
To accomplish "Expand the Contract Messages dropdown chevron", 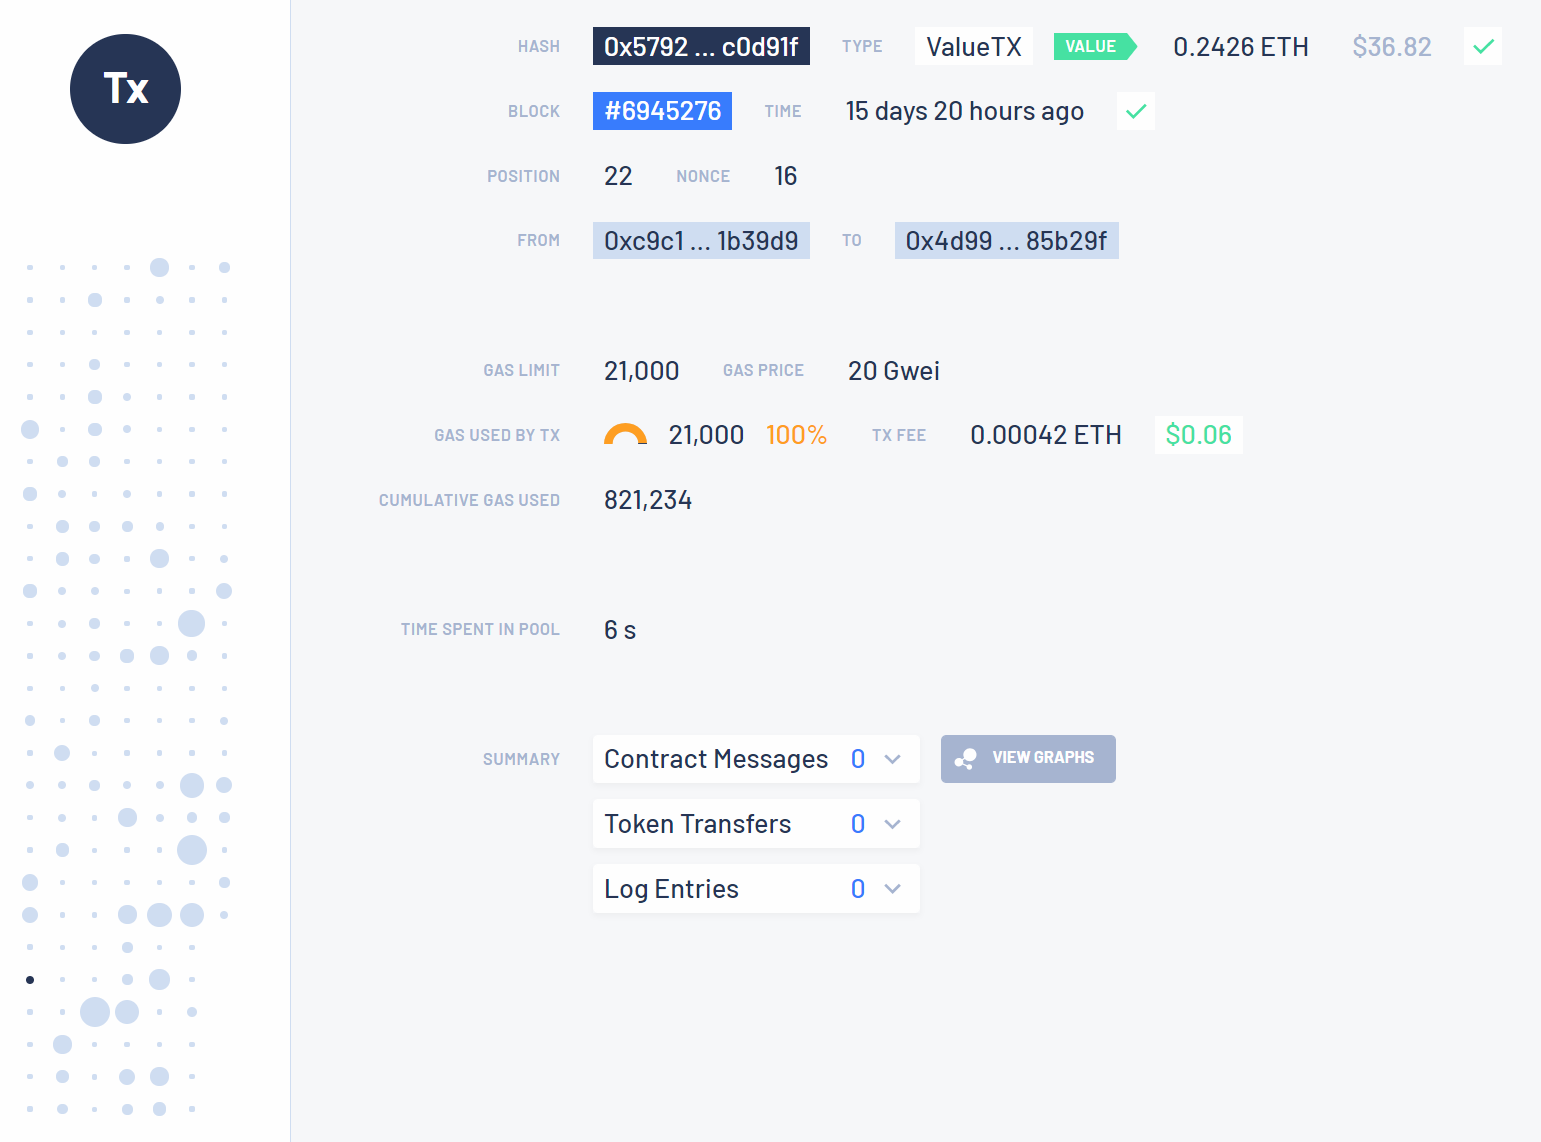I will point(893,759).
